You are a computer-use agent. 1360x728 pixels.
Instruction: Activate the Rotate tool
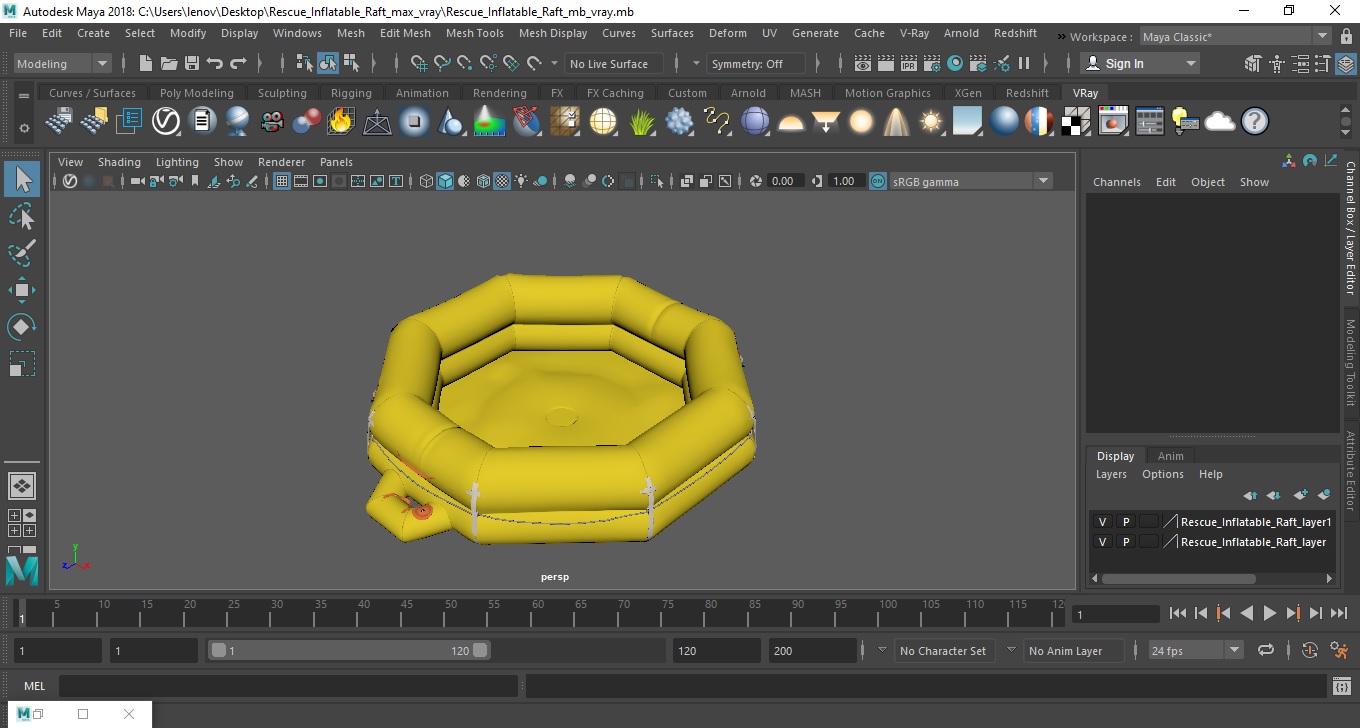pos(22,327)
